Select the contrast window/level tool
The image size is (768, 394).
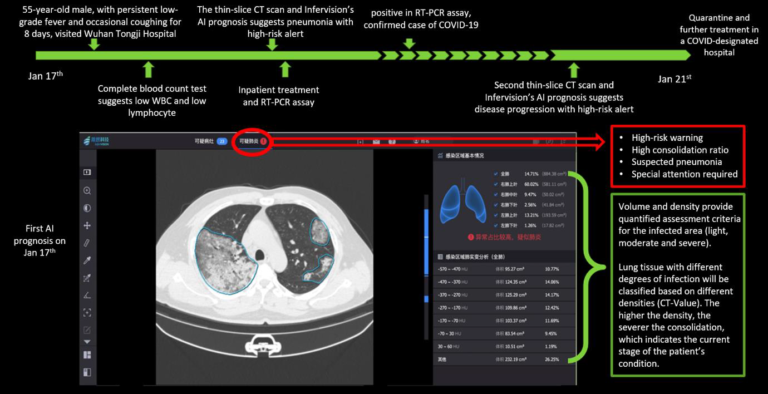tap(87, 208)
